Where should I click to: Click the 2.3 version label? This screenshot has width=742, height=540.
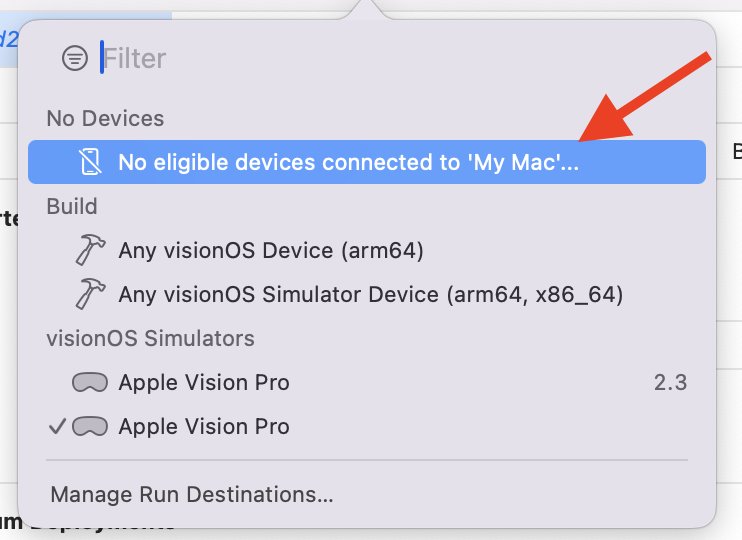pos(670,382)
